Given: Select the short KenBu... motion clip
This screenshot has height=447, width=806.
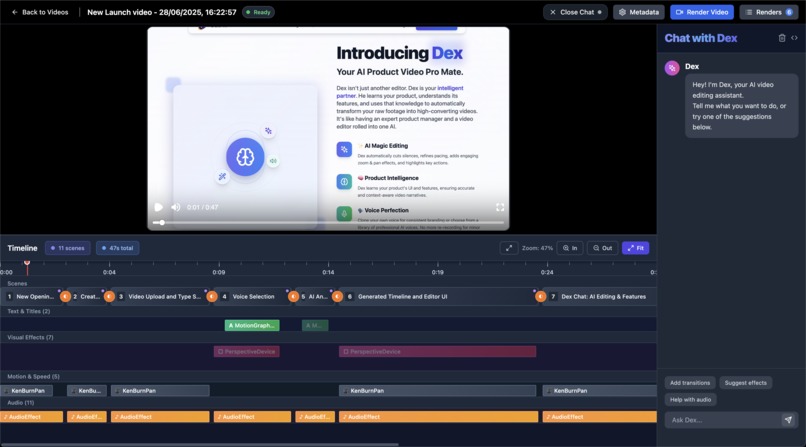Looking at the screenshot, I should point(87,390).
